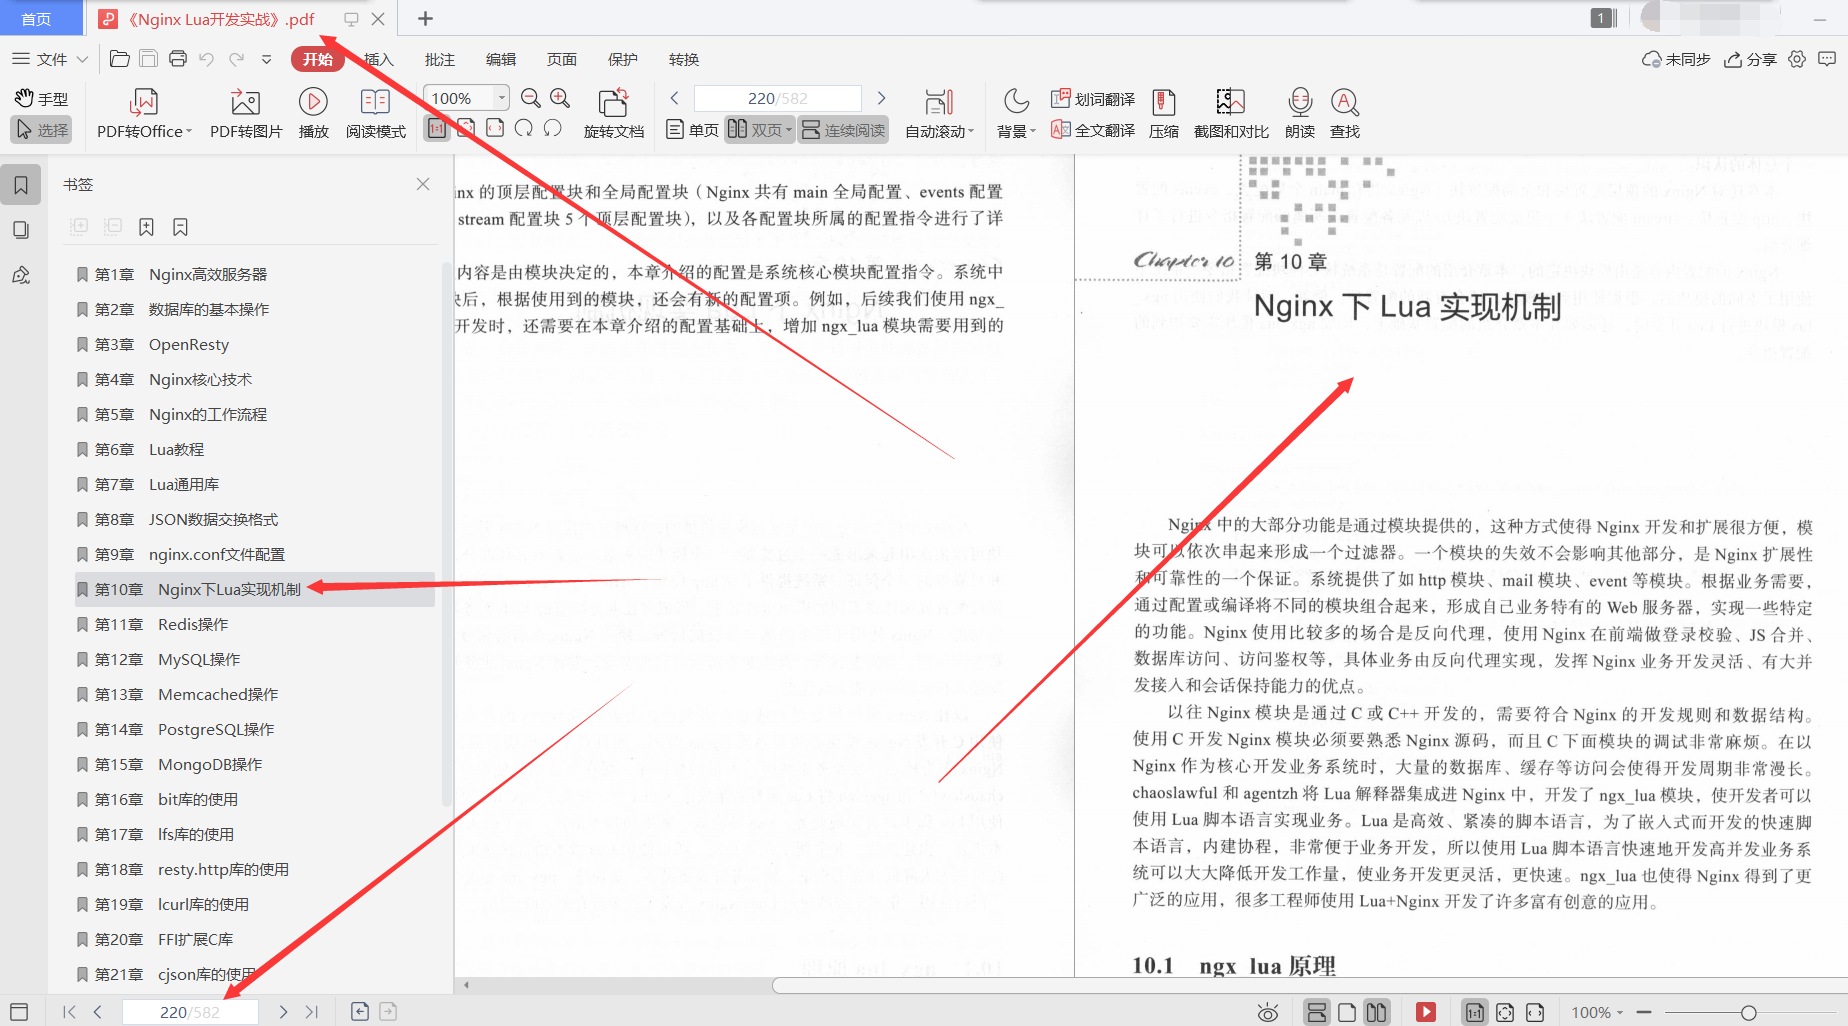Toggle eye-protection mode in status bar
The image size is (1848, 1026).
pyautogui.click(x=1267, y=1011)
